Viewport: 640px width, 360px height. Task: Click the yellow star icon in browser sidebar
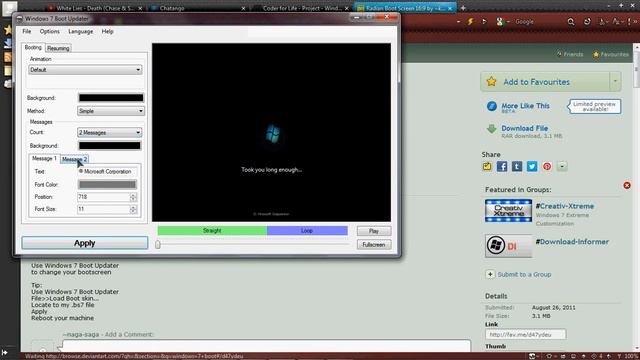click(7, 29)
